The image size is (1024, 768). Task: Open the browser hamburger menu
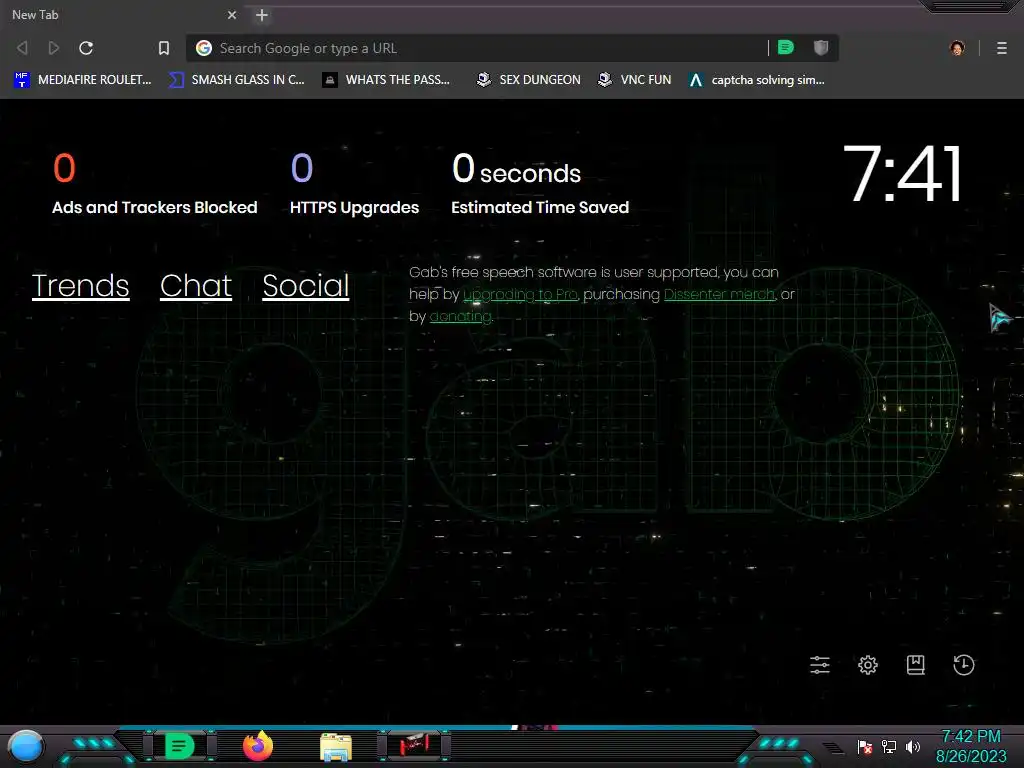click(1002, 48)
